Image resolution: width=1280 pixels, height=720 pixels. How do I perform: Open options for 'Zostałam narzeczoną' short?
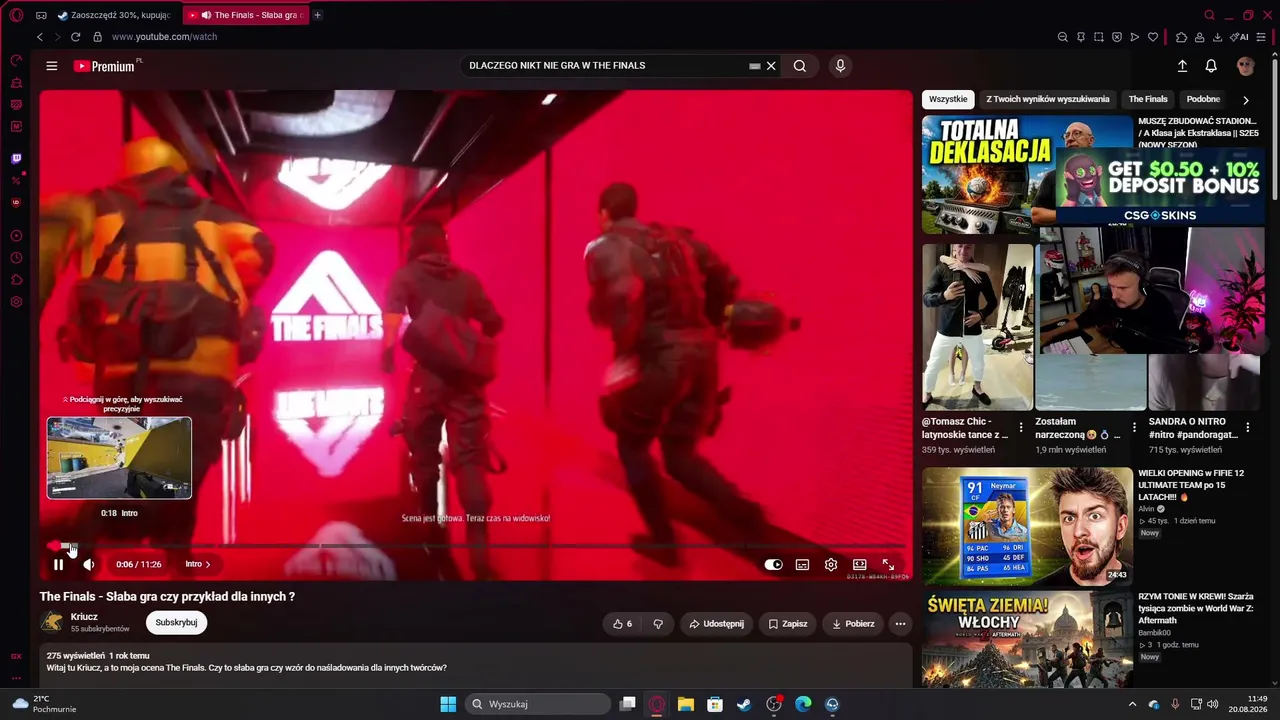1134,428
